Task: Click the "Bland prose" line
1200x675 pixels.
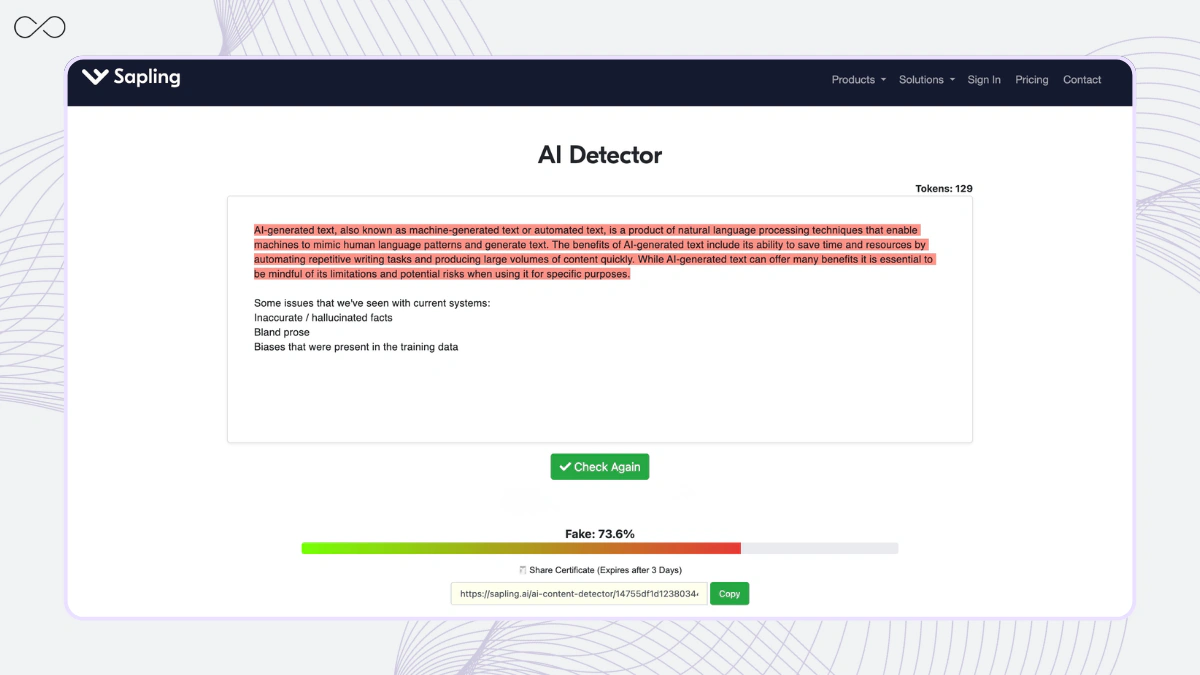Action: tap(282, 332)
